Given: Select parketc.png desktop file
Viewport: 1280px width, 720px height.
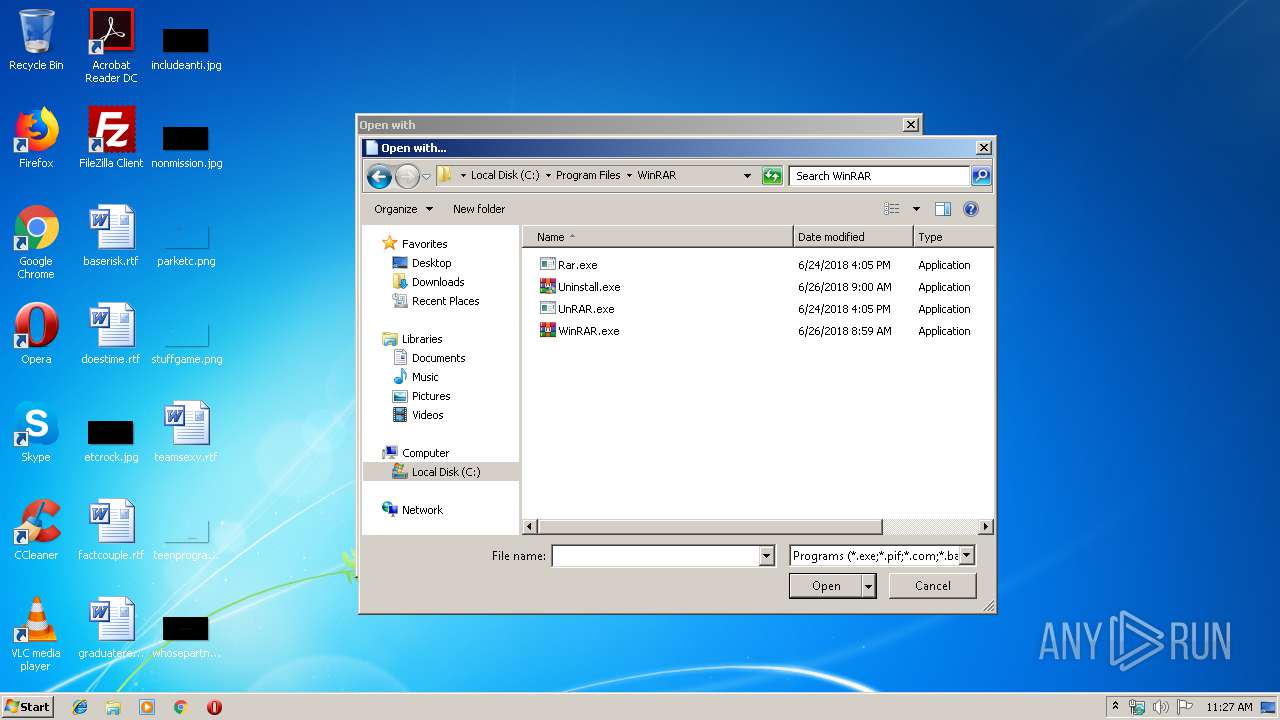Looking at the screenshot, I should click(x=186, y=244).
